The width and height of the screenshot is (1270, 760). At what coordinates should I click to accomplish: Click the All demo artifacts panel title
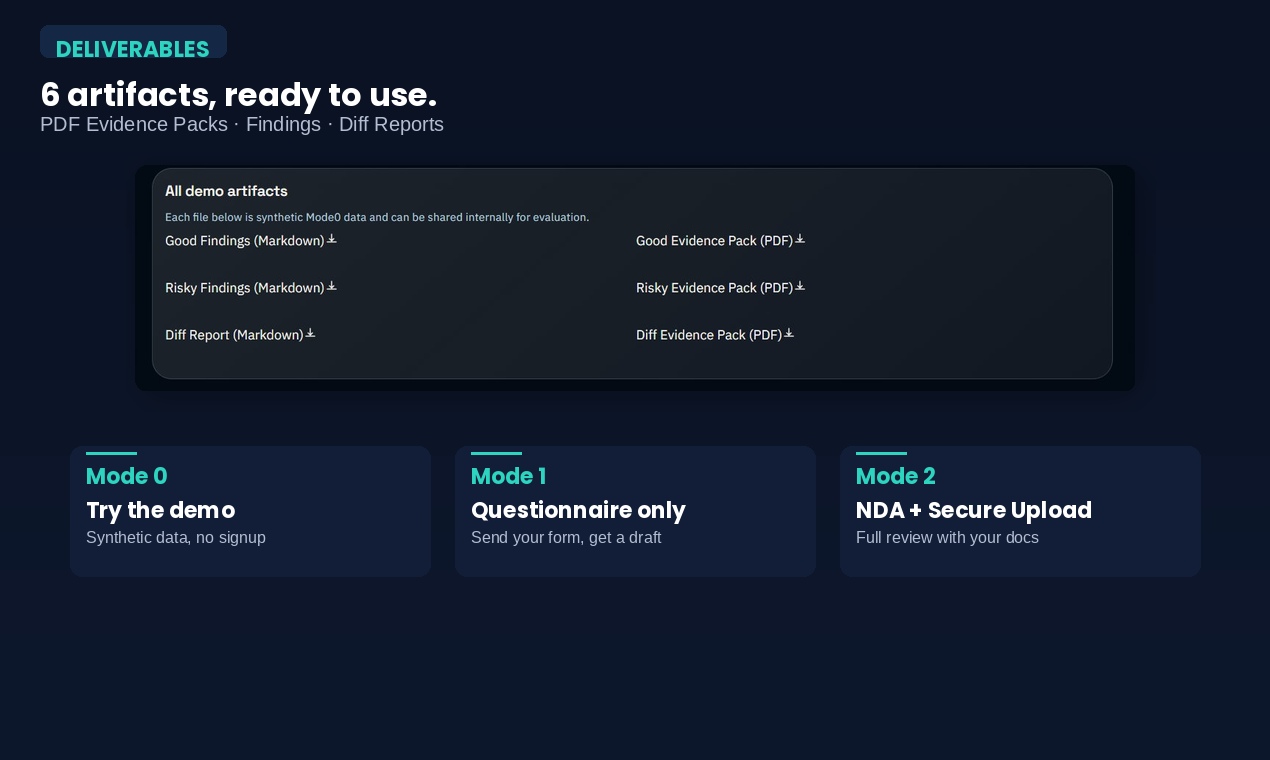click(x=226, y=191)
